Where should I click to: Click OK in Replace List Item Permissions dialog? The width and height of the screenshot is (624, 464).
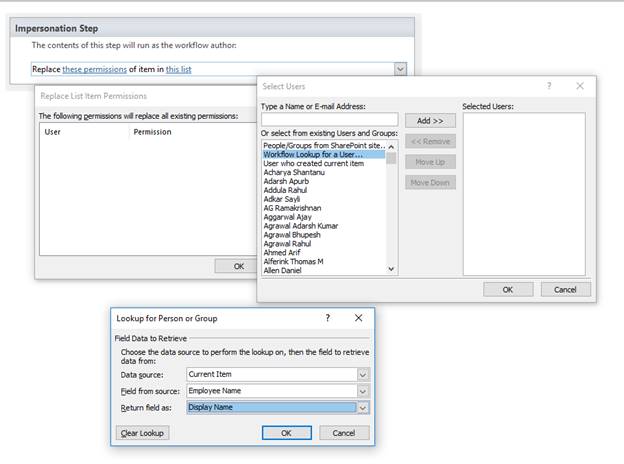238,266
